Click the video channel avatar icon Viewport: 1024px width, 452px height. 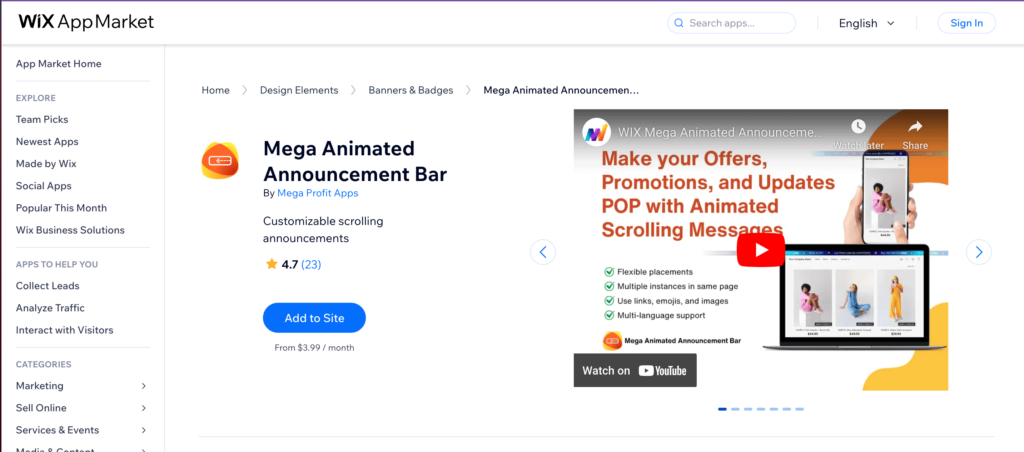pyautogui.click(x=596, y=133)
